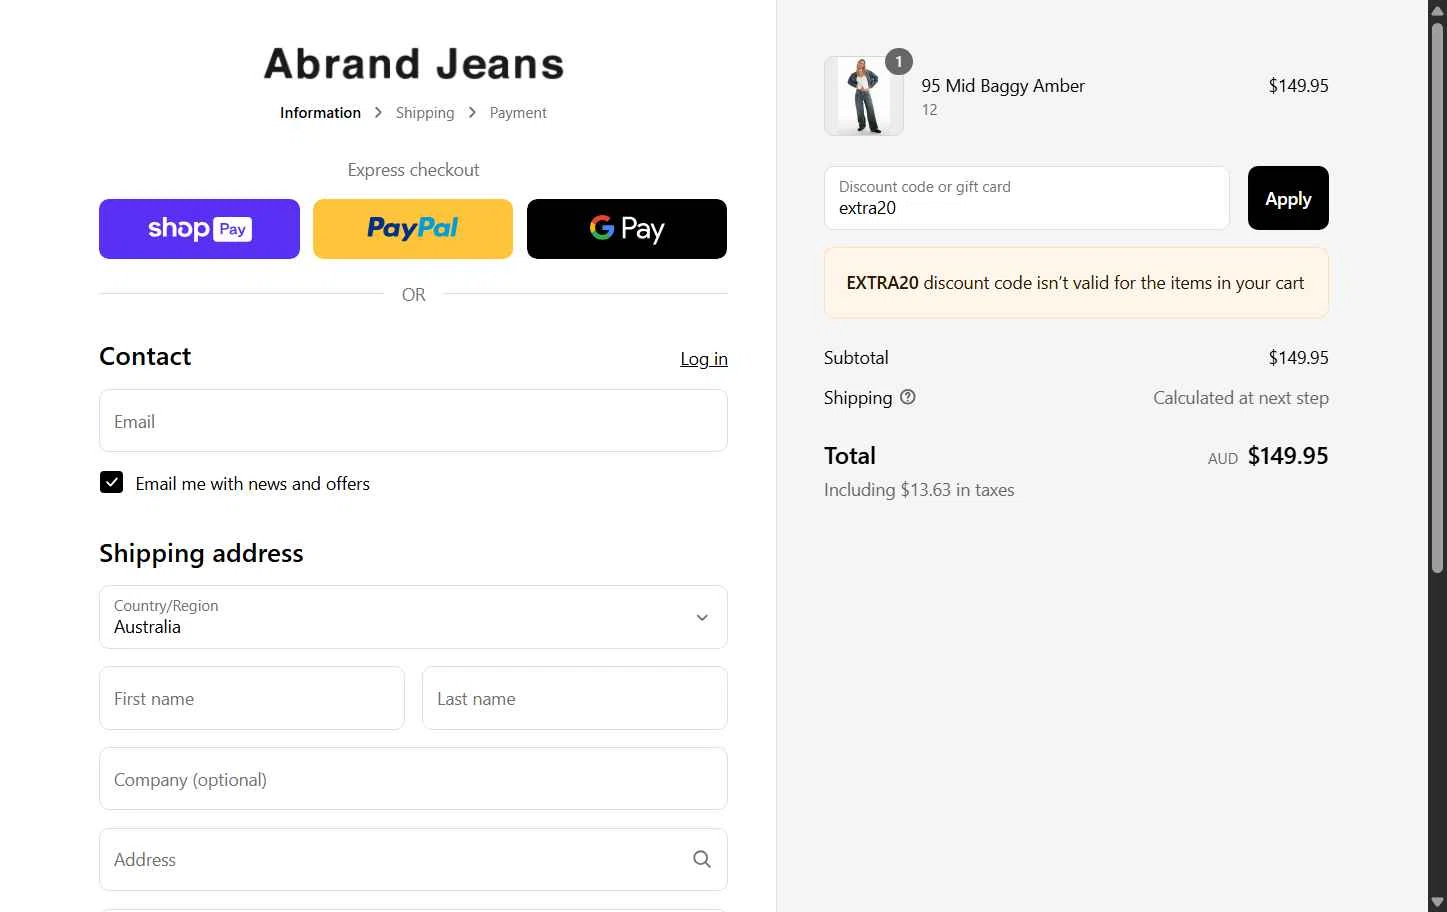Uncheck Email me with news and offers

point(111,483)
